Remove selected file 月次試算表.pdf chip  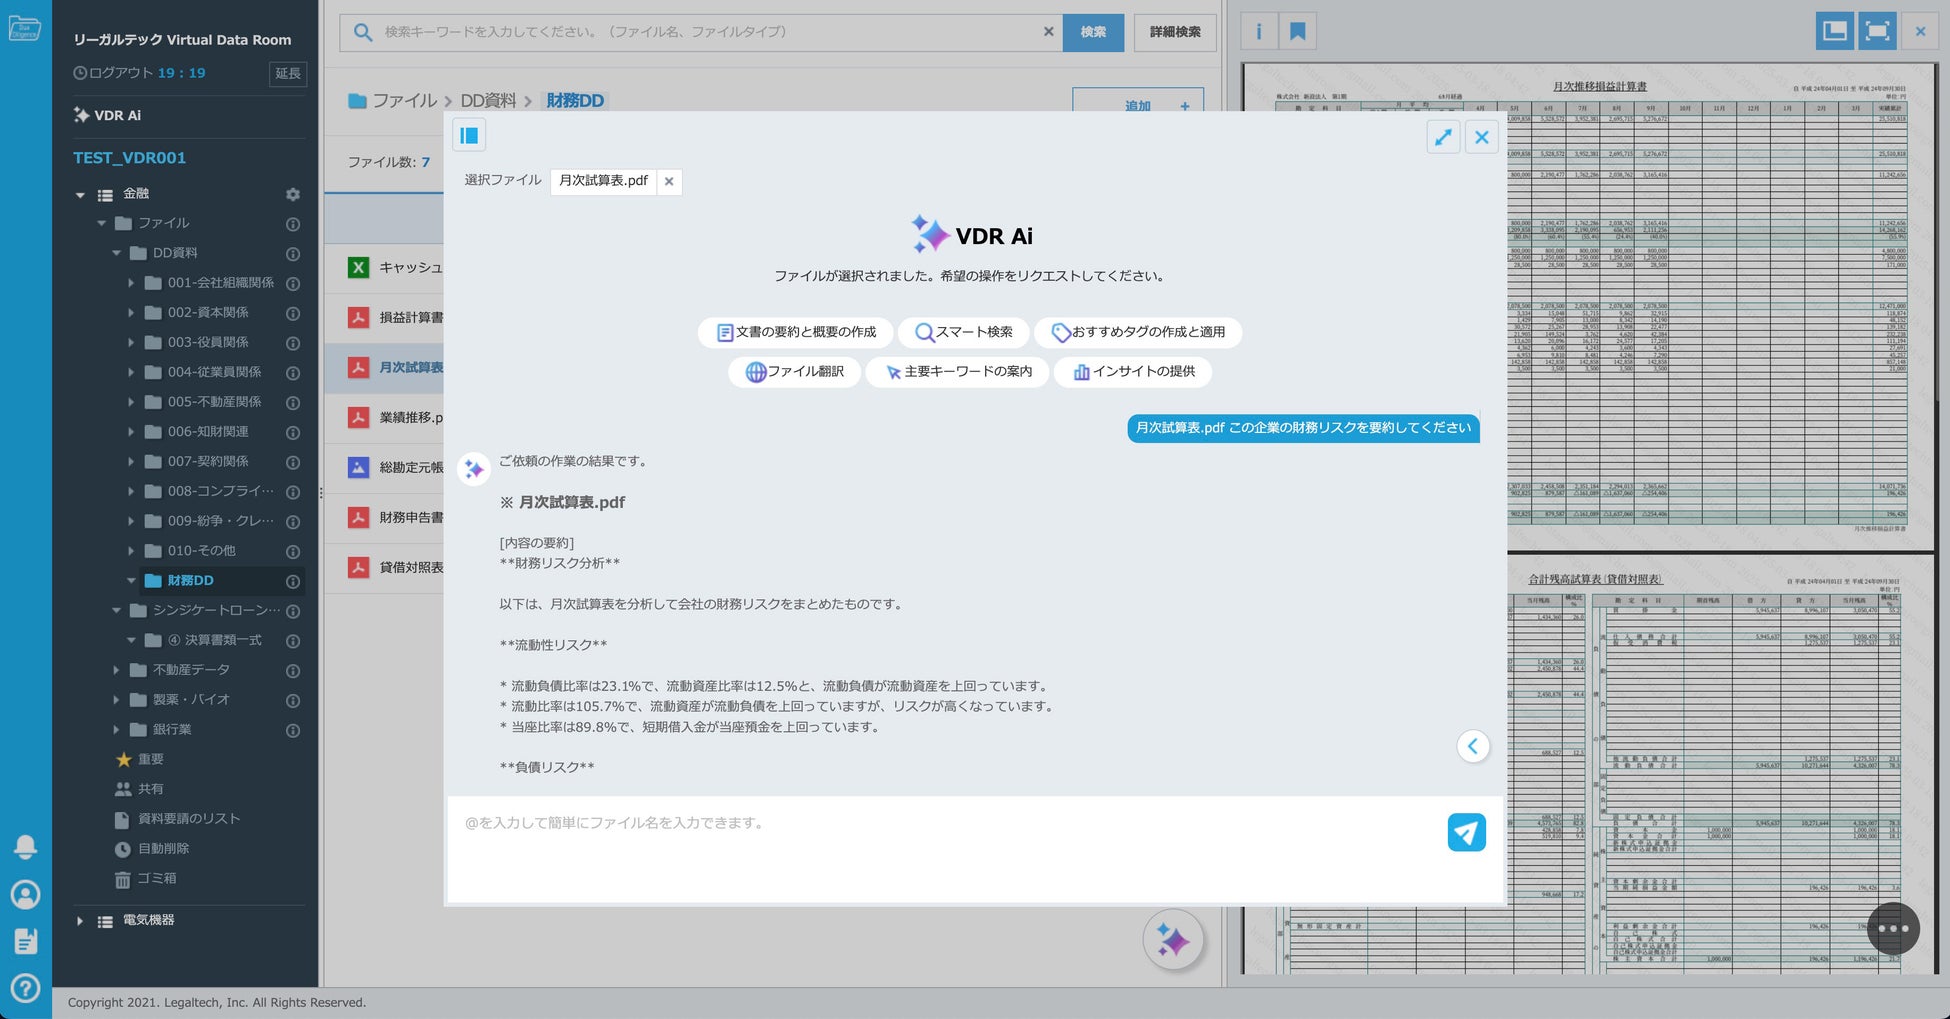pos(669,181)
